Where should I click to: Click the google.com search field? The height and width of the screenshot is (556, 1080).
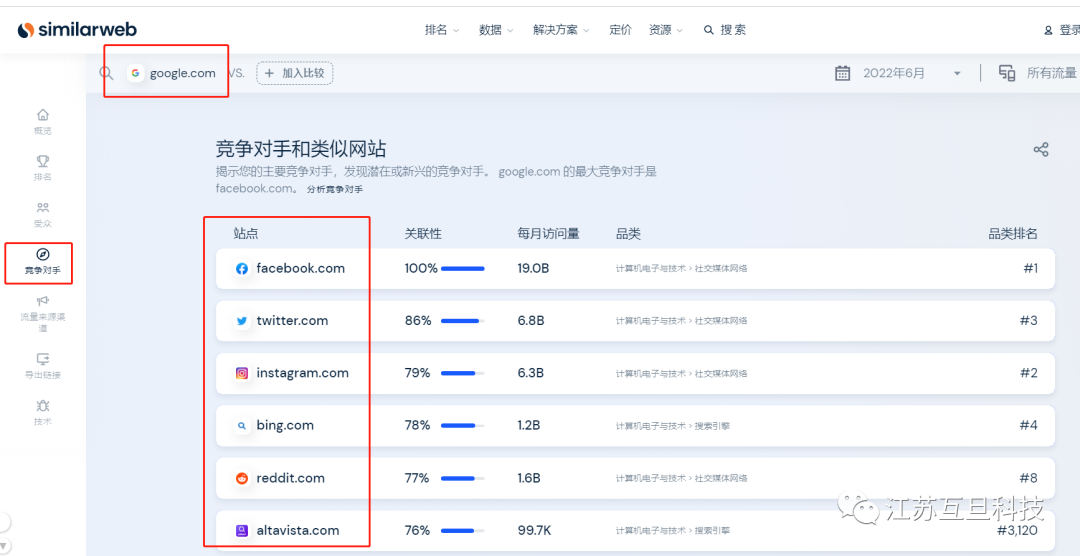pyautogui.click(x=182, y=73)
